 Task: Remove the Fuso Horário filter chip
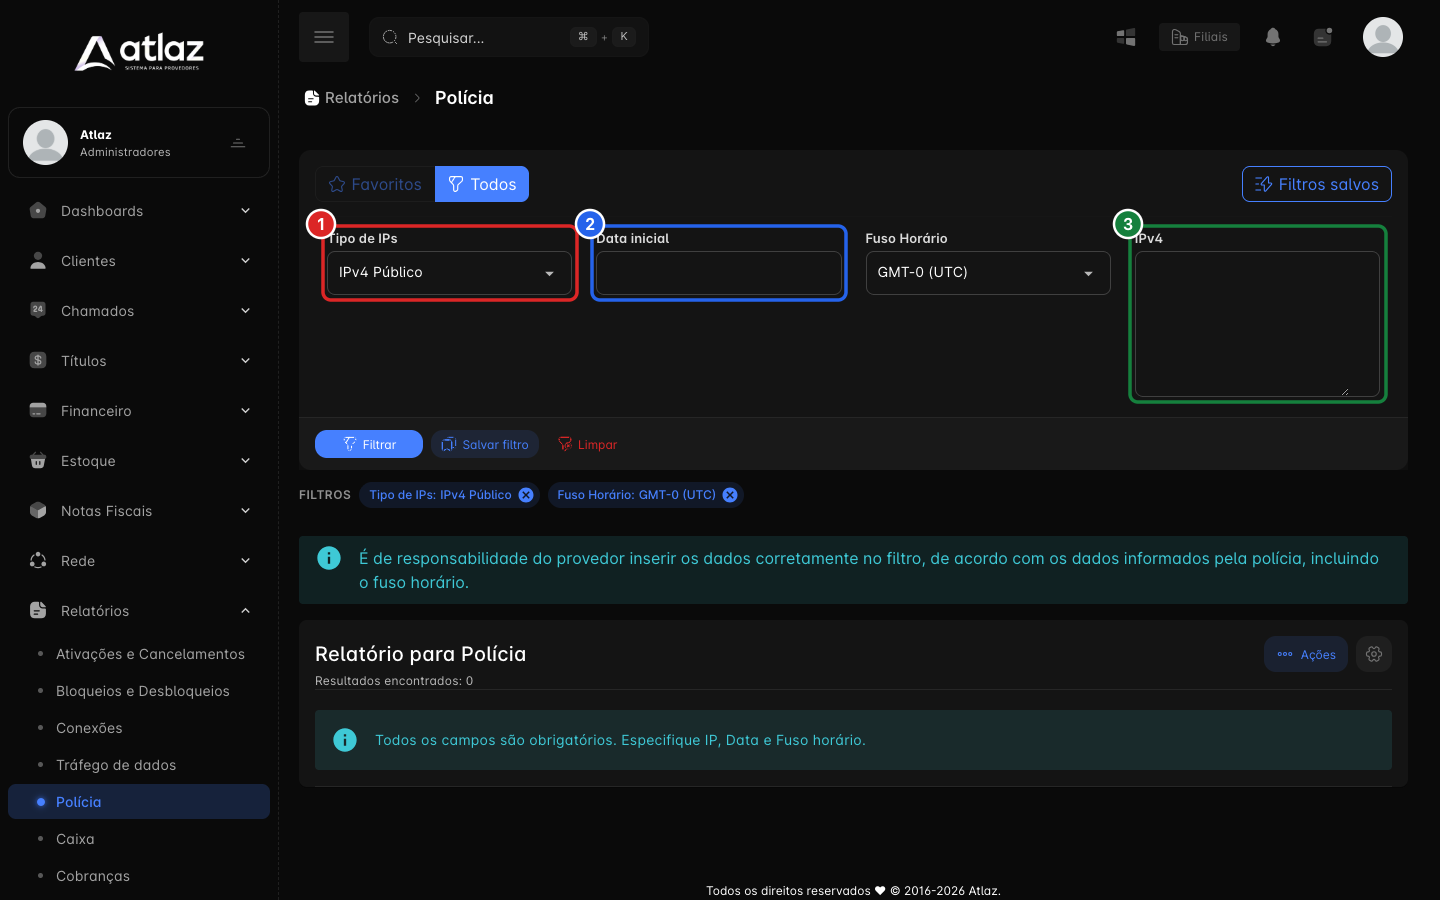click(730, 495)
